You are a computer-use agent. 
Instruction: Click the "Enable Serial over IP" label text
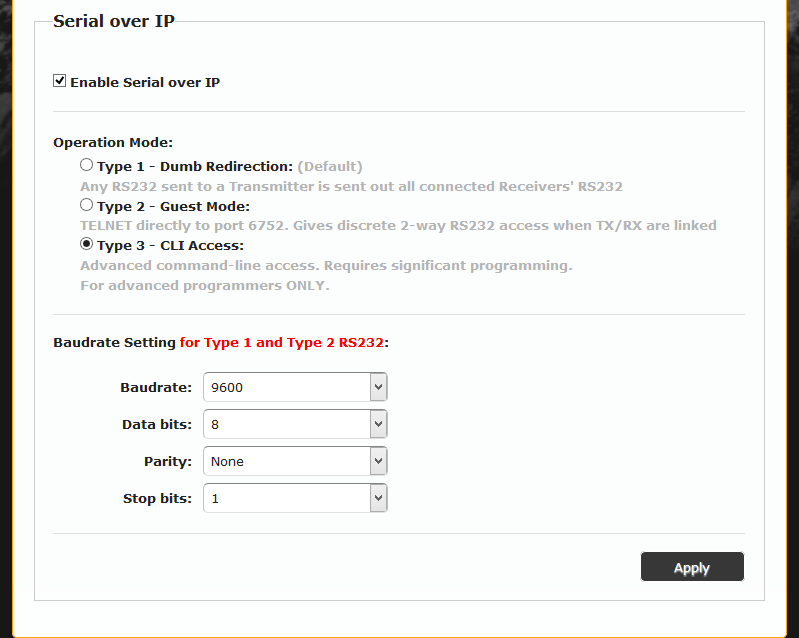[145, 82]
